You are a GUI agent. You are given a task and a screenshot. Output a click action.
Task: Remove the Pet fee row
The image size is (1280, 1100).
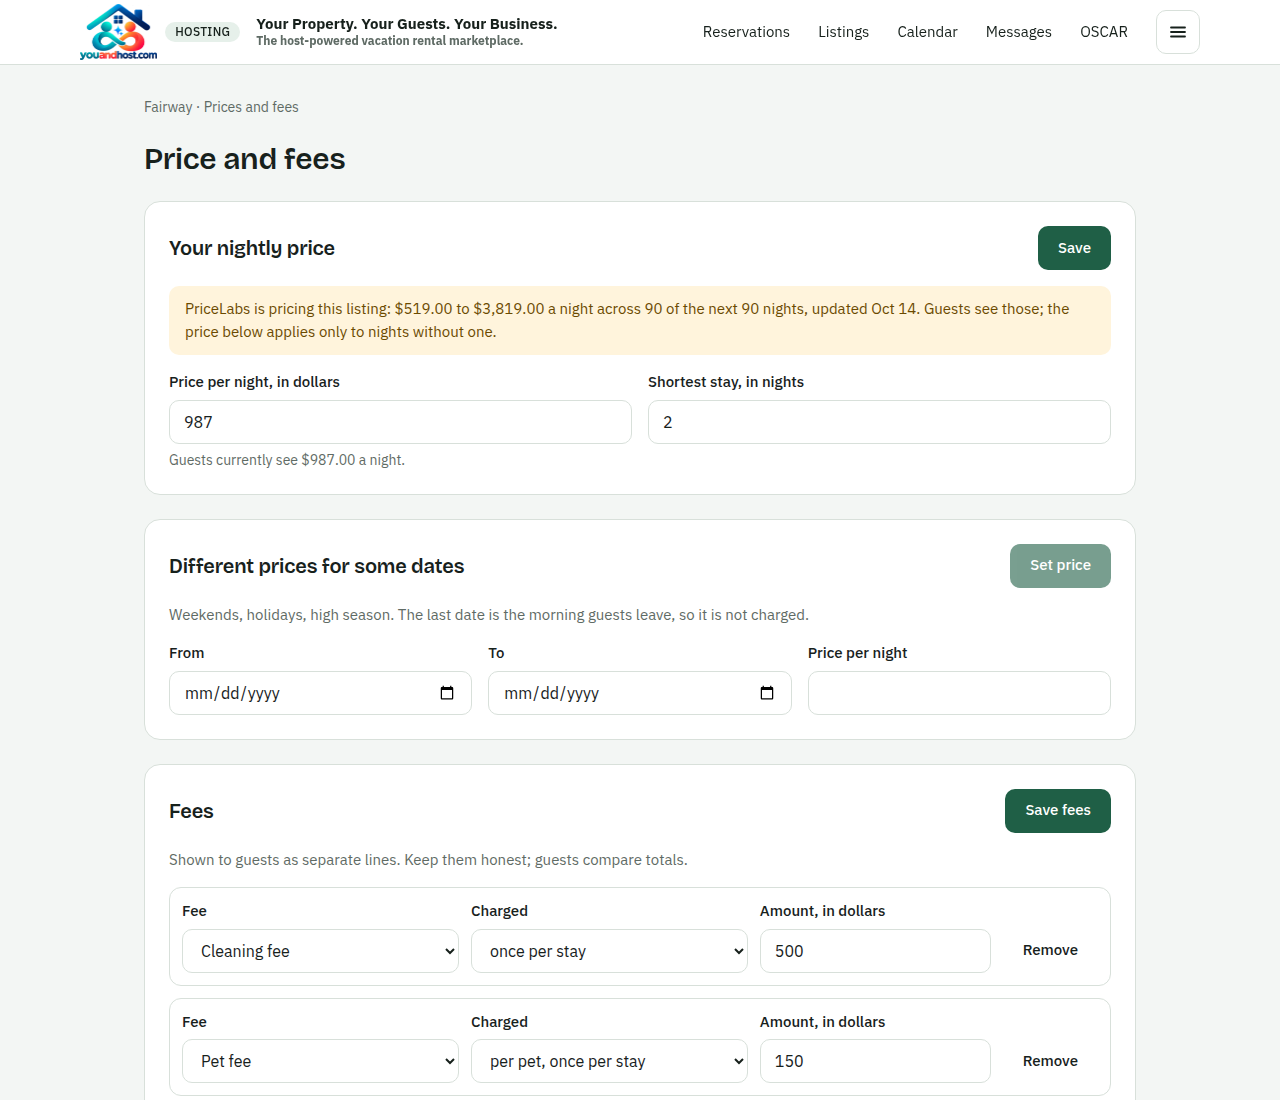(x=1050, y=1061)
